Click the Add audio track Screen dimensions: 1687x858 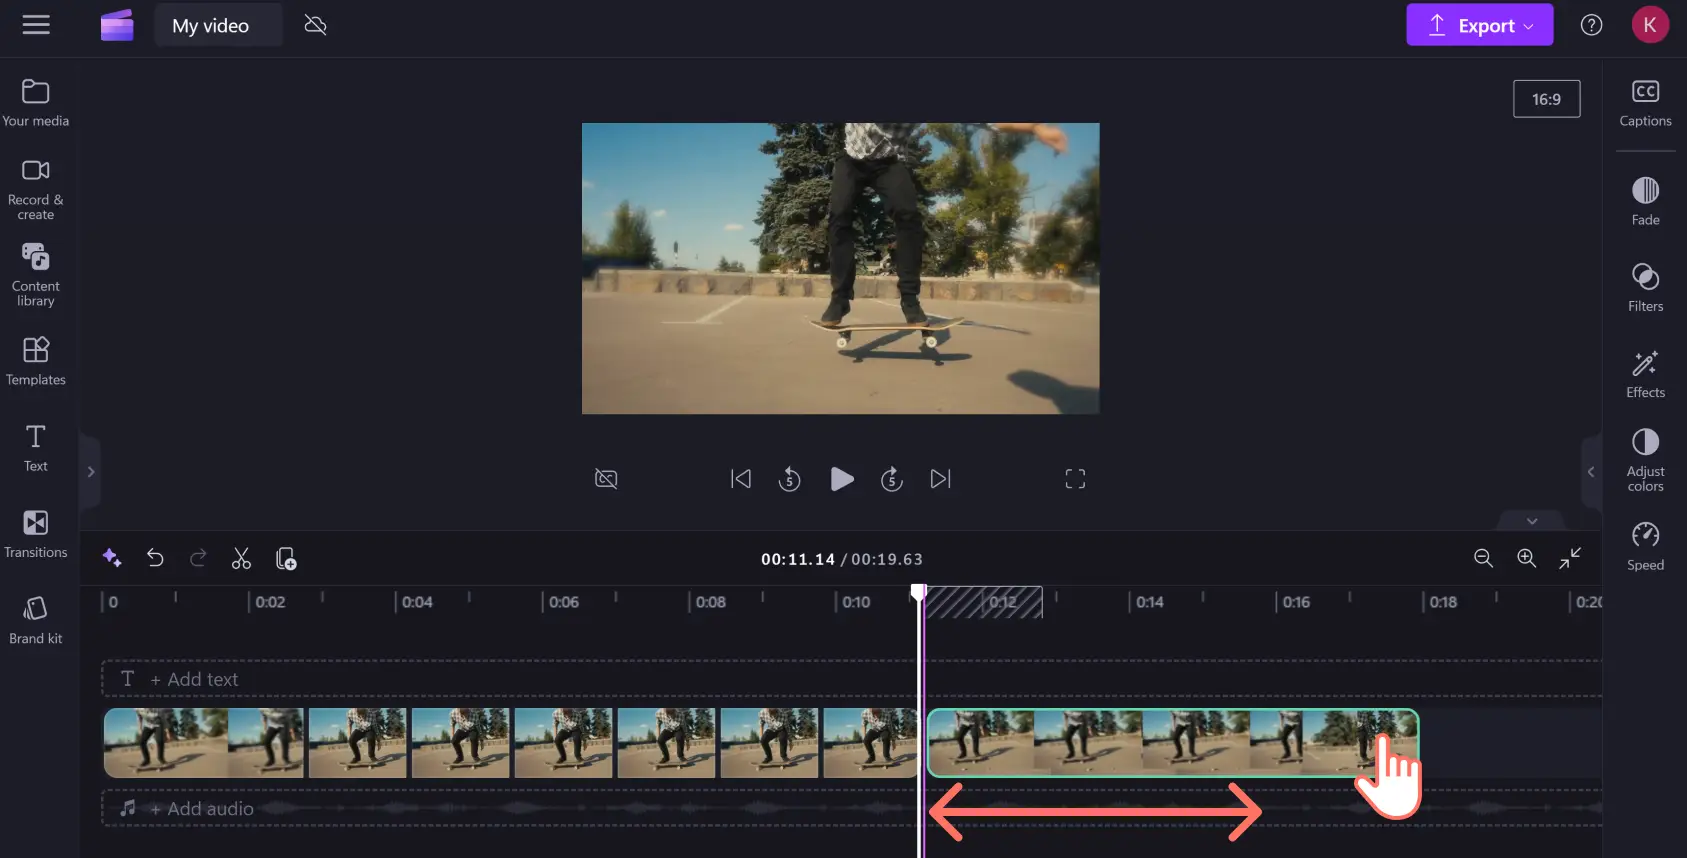click(851, 808)
